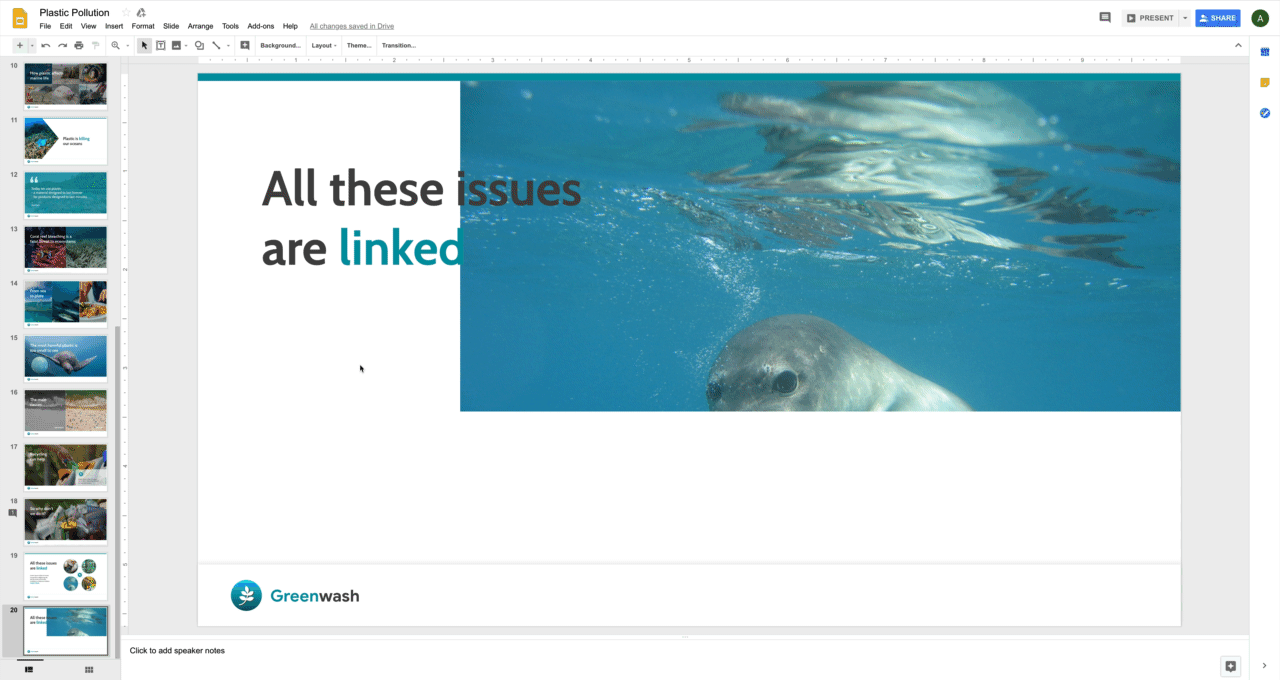Open the Format menu

click(143, 26)
